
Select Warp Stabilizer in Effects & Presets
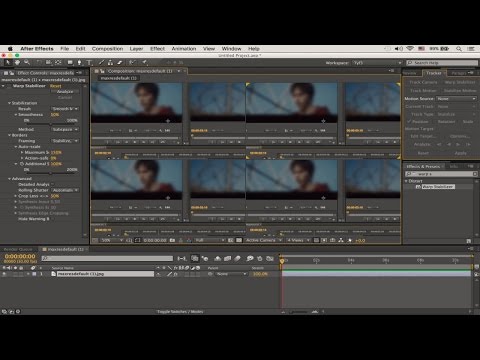click(438, 187)
